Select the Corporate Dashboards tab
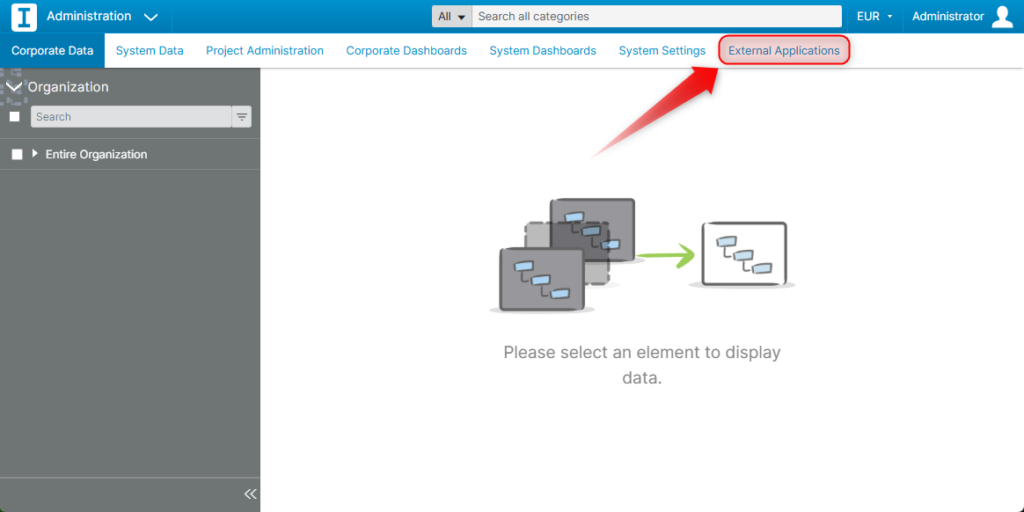The height and width of the screenshot is (512, 1024). click(x=406, y=51)
